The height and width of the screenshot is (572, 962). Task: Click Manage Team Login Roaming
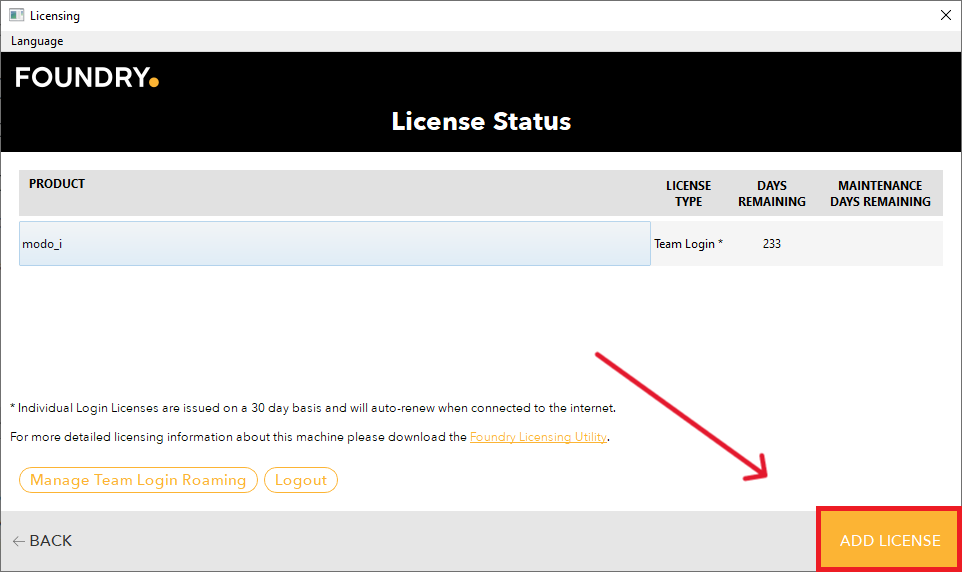(138, 480)
